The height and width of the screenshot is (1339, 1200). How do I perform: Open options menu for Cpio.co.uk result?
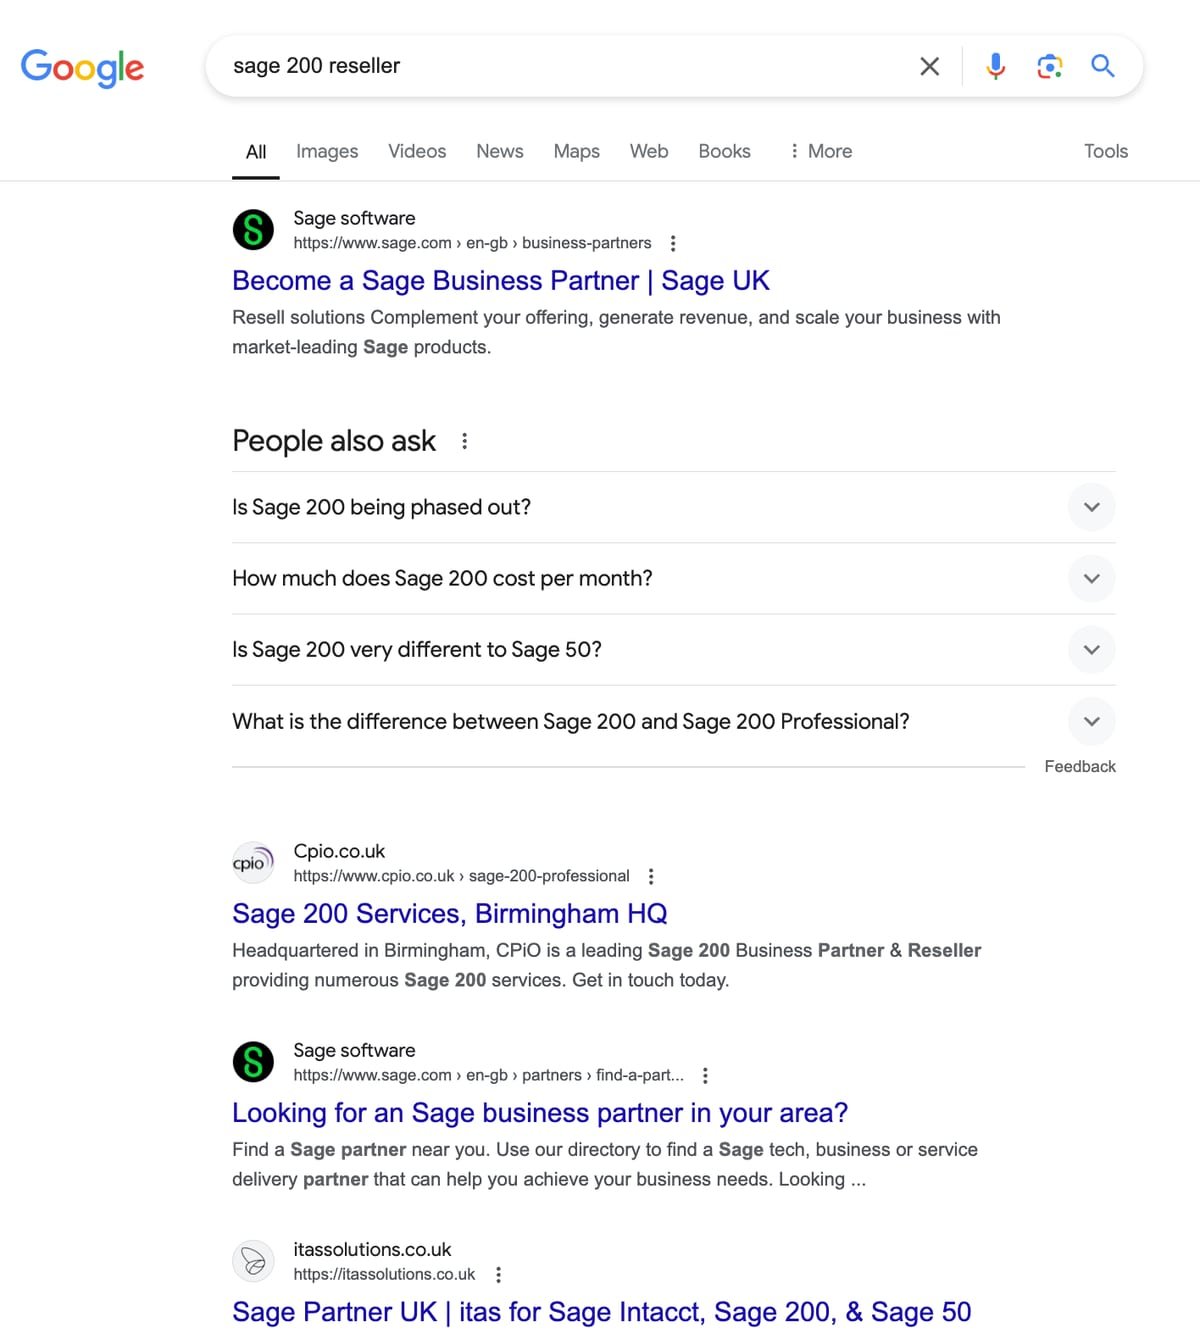[x=651, y=876]
